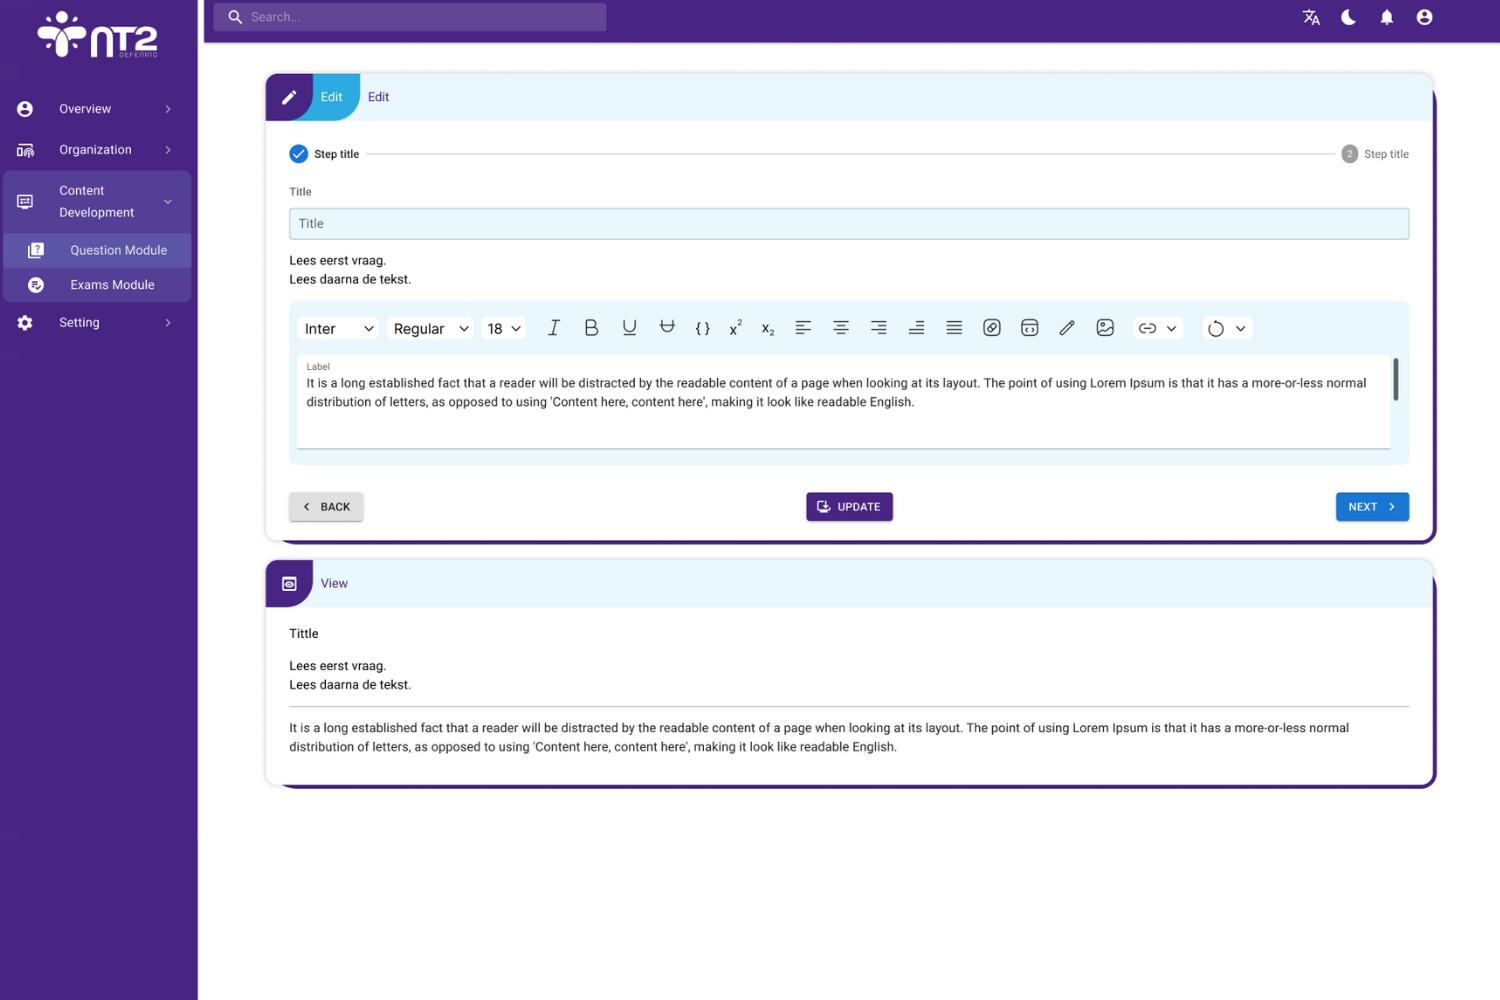The width and height of the screenshot is (1500, 1000).
Task: Insert inline code with braces icon
Action: [x=703, y=328]
